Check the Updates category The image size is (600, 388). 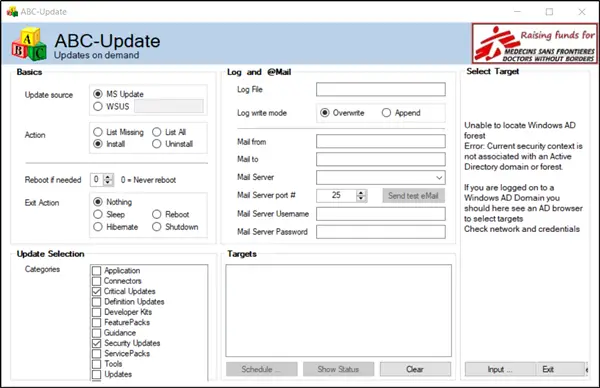(x=96, y=374)
